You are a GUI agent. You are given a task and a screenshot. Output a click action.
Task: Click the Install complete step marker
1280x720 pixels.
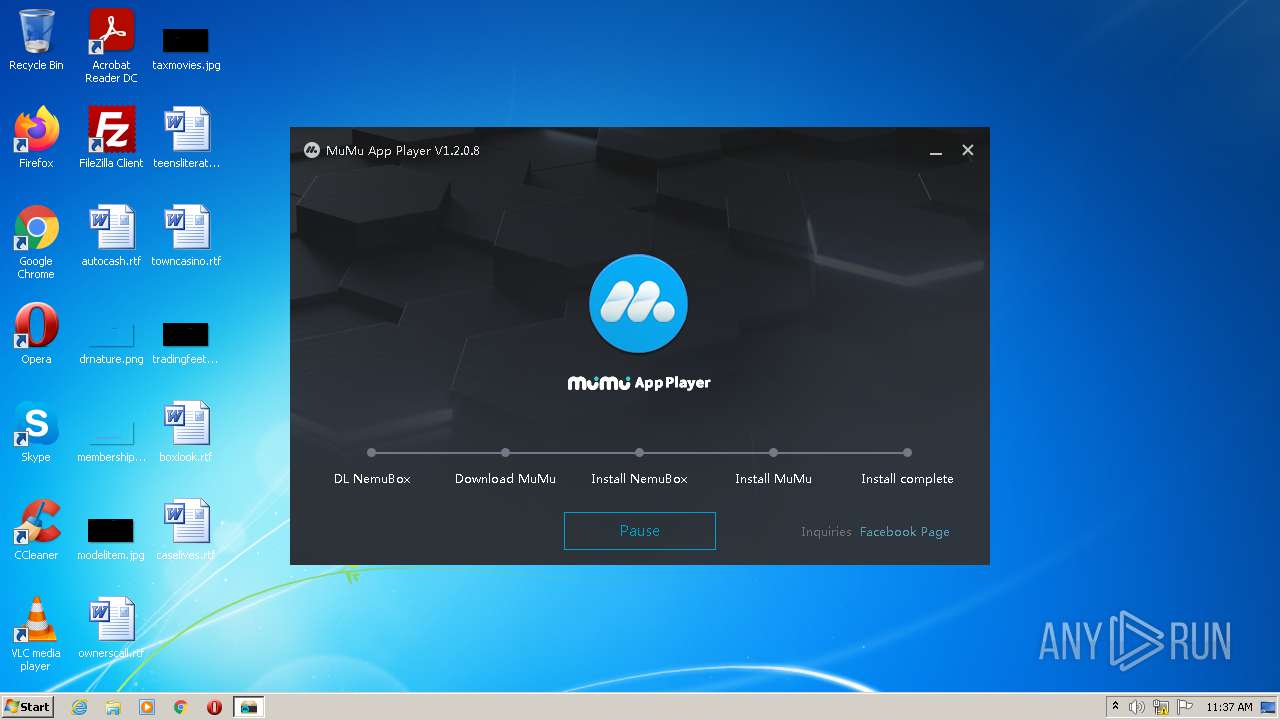point(907,453)
